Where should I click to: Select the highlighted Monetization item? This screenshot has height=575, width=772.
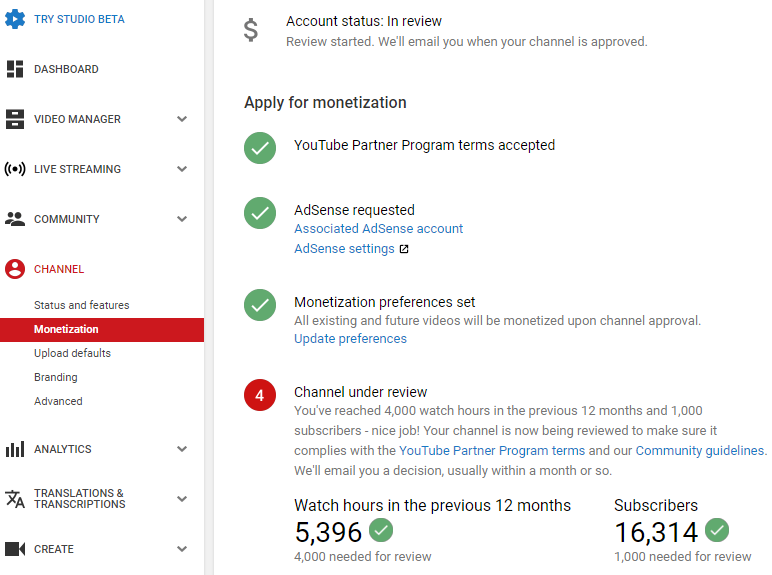click(102, 329)
